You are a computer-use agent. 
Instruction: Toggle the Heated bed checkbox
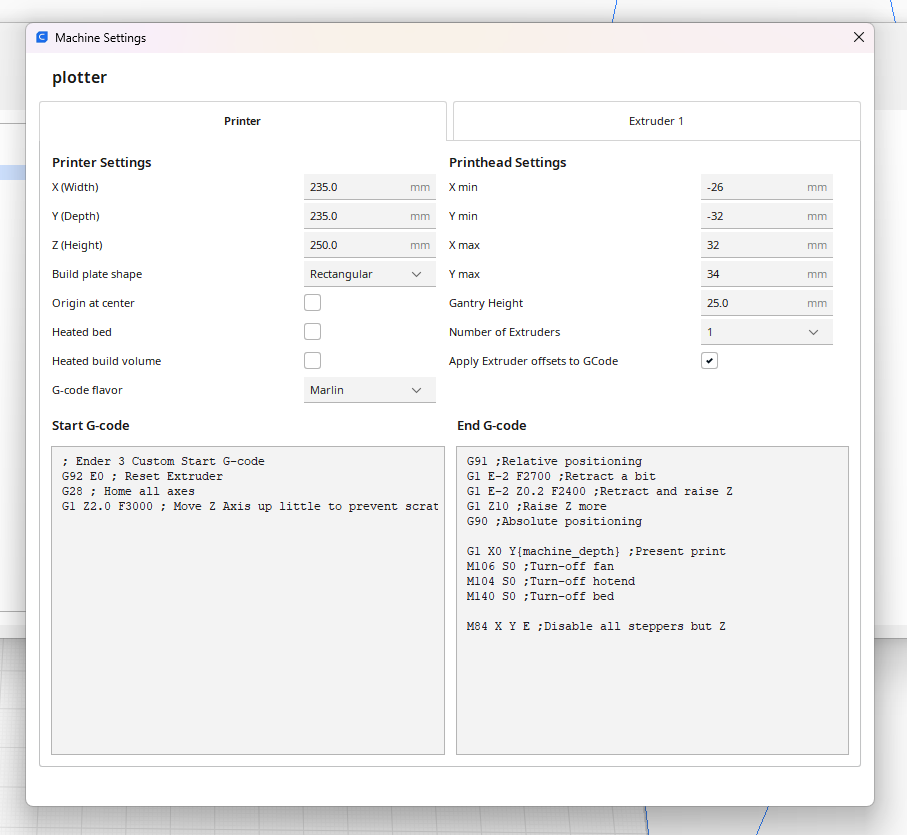click(x=313, y=332)
